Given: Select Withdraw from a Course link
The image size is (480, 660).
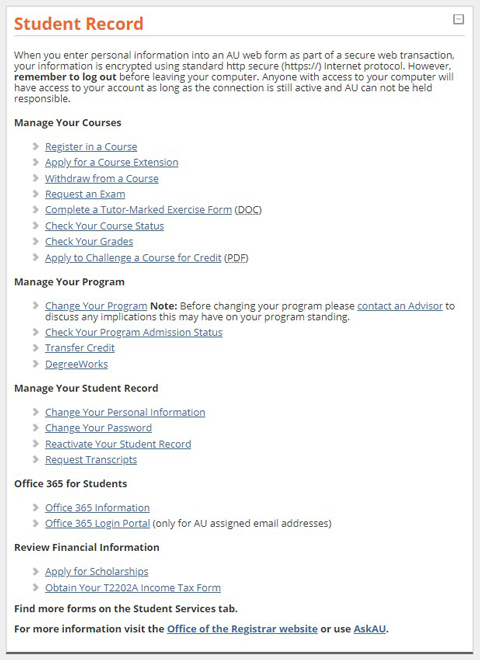Looking at the screenshot, I should click(101, 178).
